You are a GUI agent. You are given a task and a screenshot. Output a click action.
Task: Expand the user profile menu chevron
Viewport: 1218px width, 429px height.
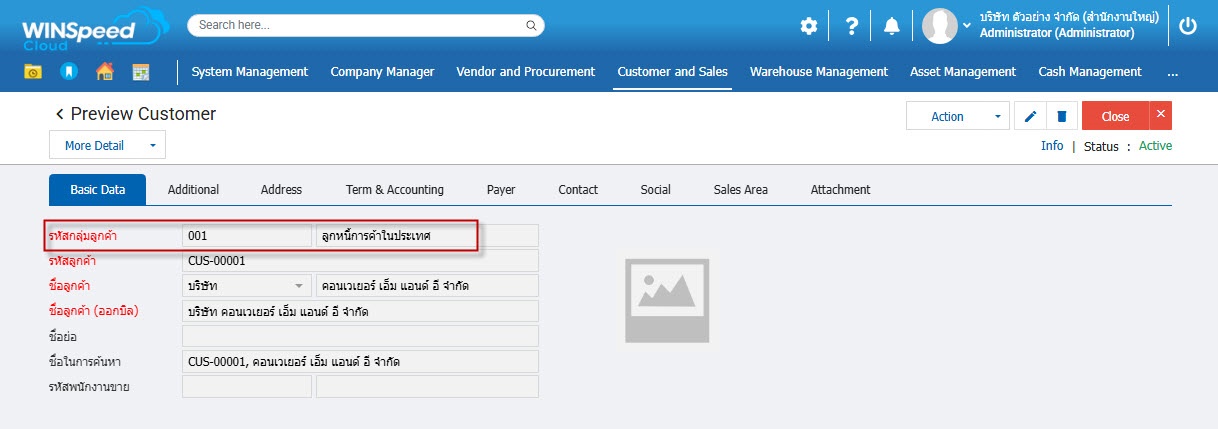point(967,26)
